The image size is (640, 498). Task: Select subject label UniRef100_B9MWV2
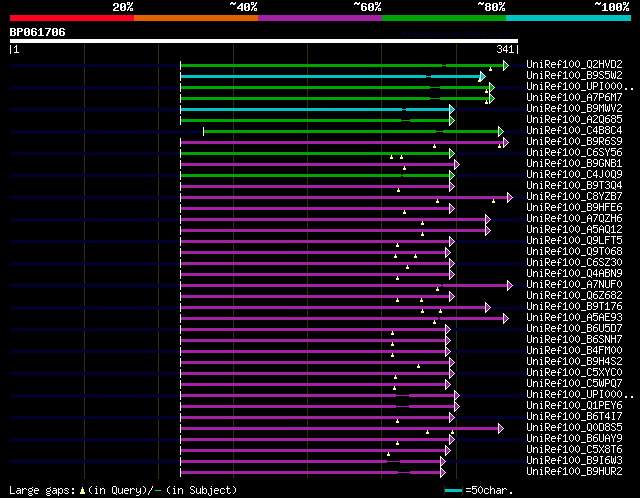click(x=574, y=108)
